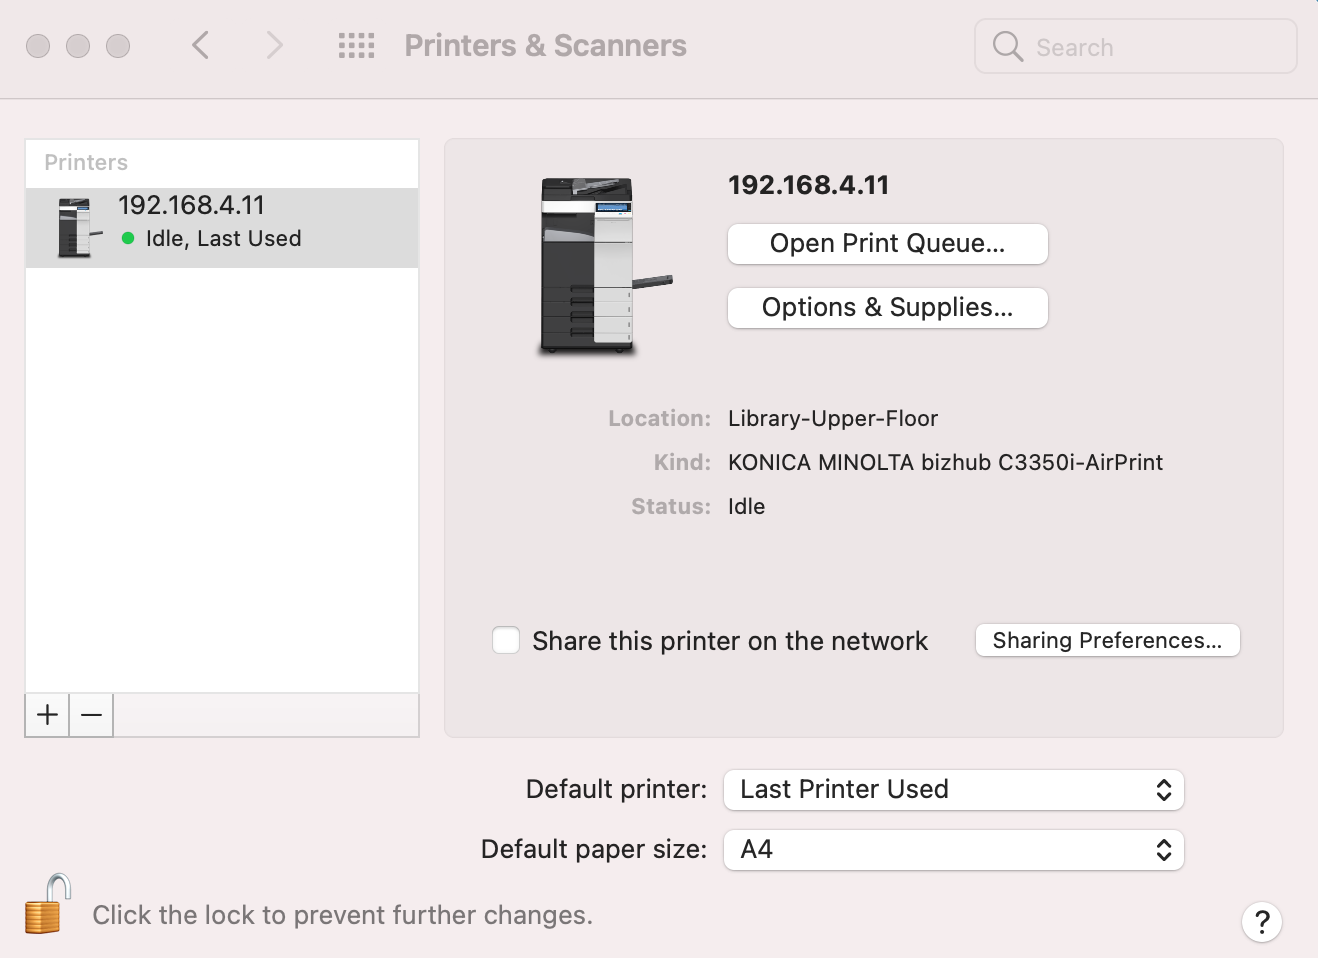1318x958 pixels.
Task: Click the magnifying glass search icon
Action: tap(1007, 47)
